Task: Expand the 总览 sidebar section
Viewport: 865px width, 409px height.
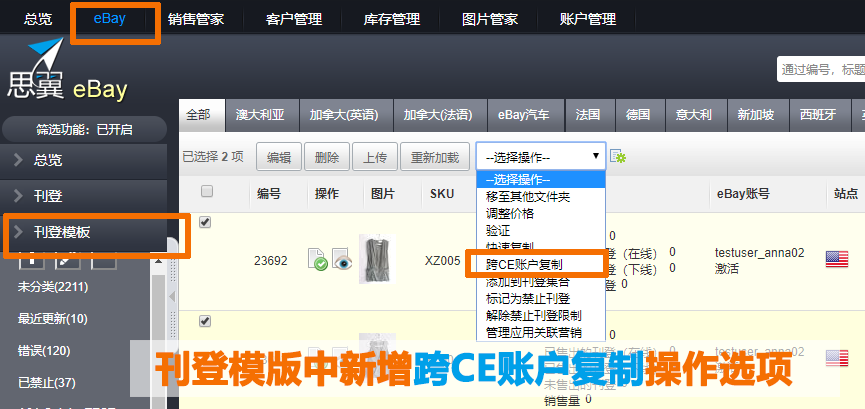Action: click(x=84, y=160)
